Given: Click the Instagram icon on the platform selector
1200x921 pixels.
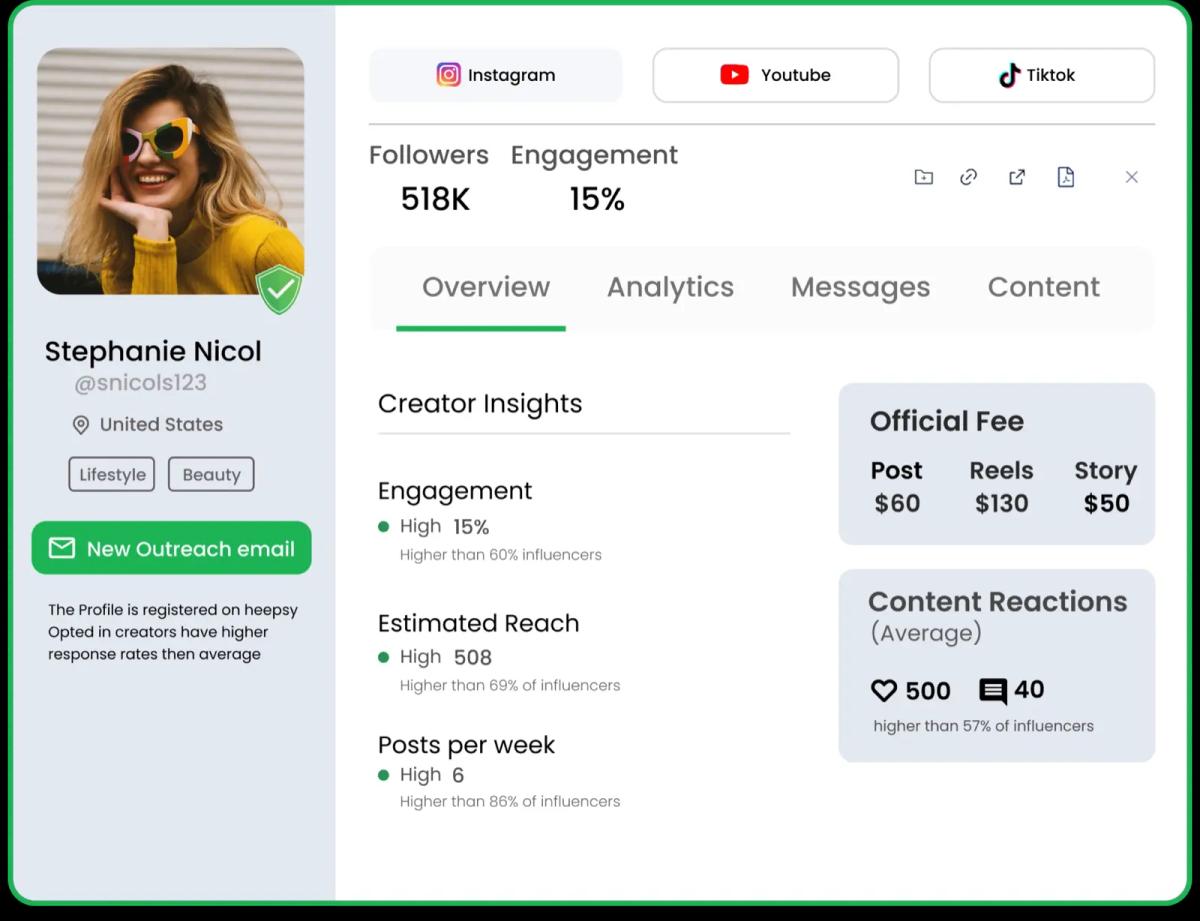Looking at the screenshot, I should click(448, 74).
